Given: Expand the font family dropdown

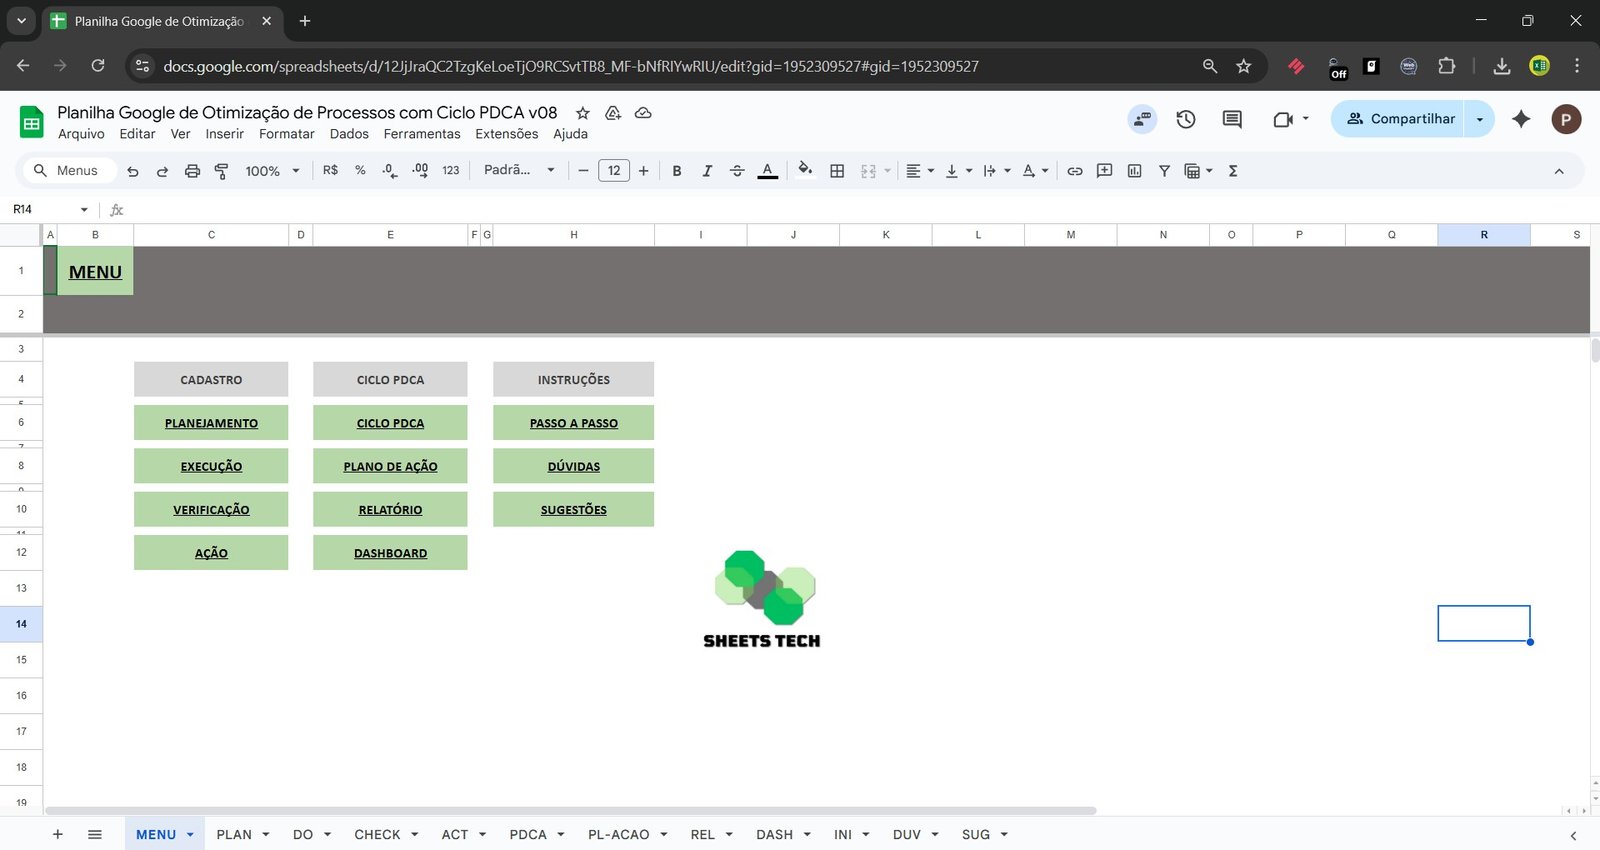Looking at the screenshot, I should click(x=519, y=171).
